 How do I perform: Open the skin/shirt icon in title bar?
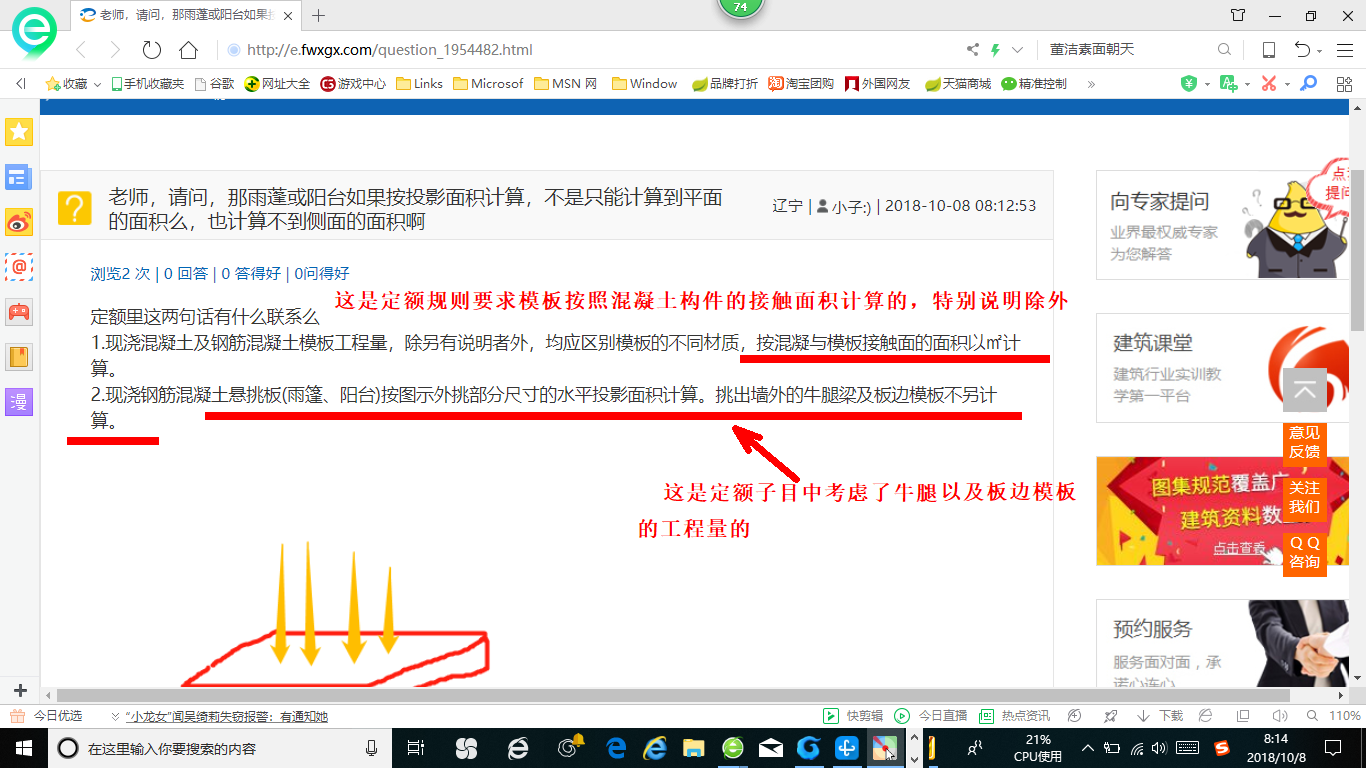click(1238, 15)
